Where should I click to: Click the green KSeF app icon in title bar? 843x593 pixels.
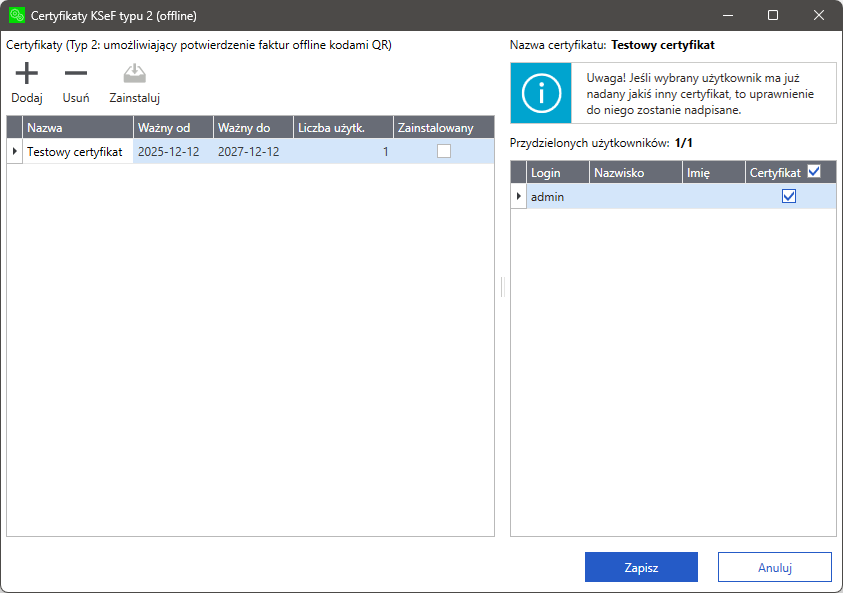[x=16, y=15]
